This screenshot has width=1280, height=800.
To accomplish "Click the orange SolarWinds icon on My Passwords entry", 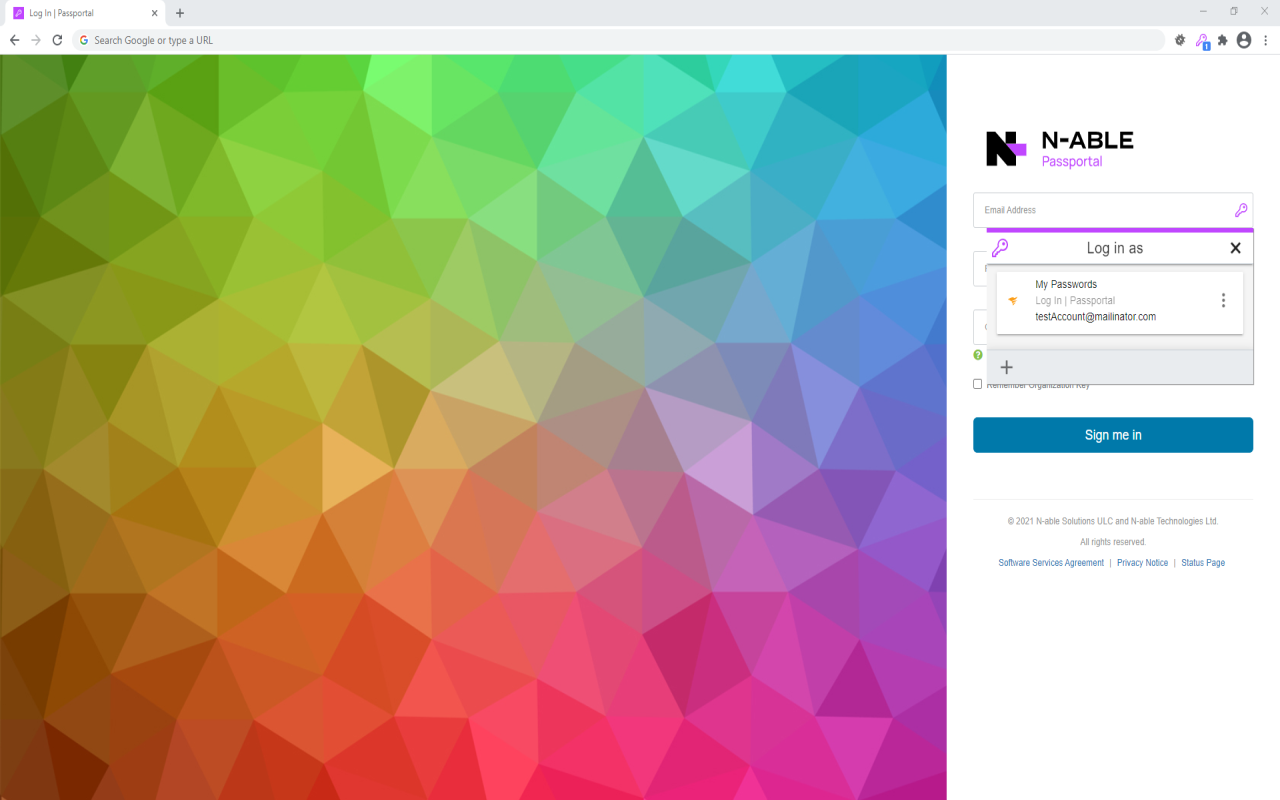I will tap(1013, 300).
